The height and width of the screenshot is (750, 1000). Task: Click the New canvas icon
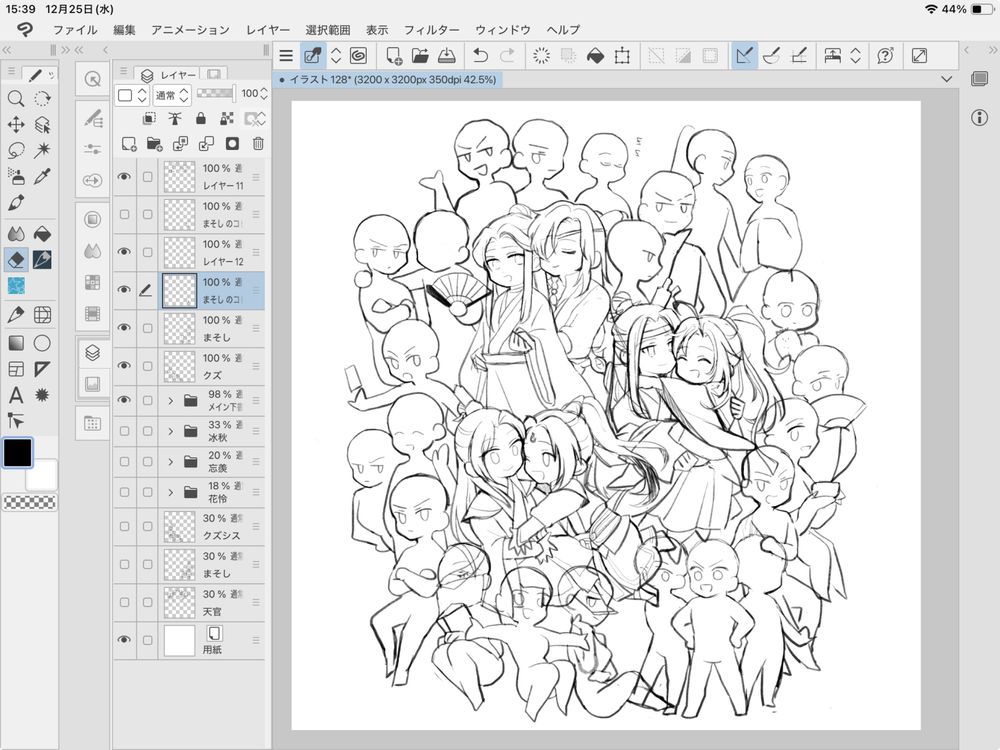click(x=393, y=56)
